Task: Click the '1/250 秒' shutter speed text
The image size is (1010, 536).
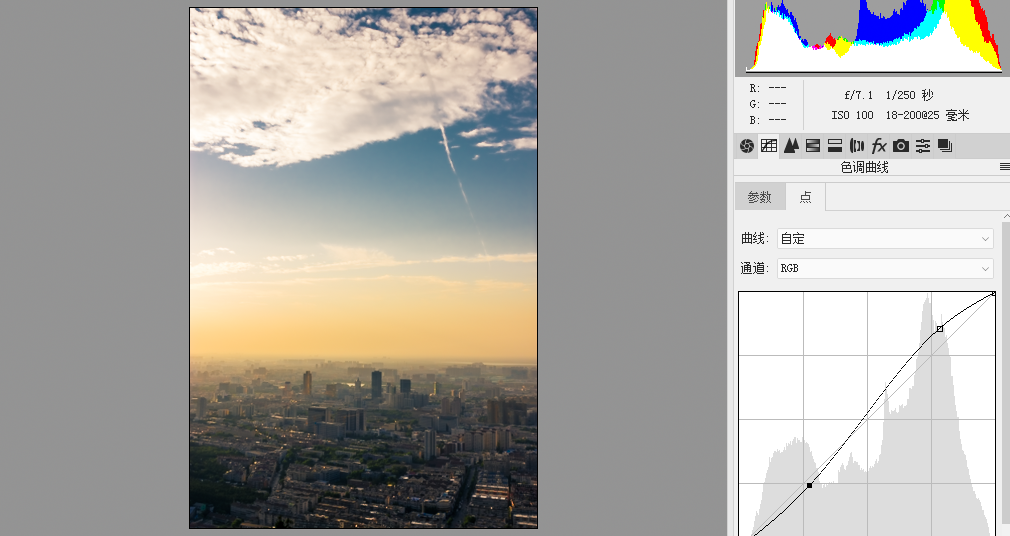Action: (x=910, y=95)
